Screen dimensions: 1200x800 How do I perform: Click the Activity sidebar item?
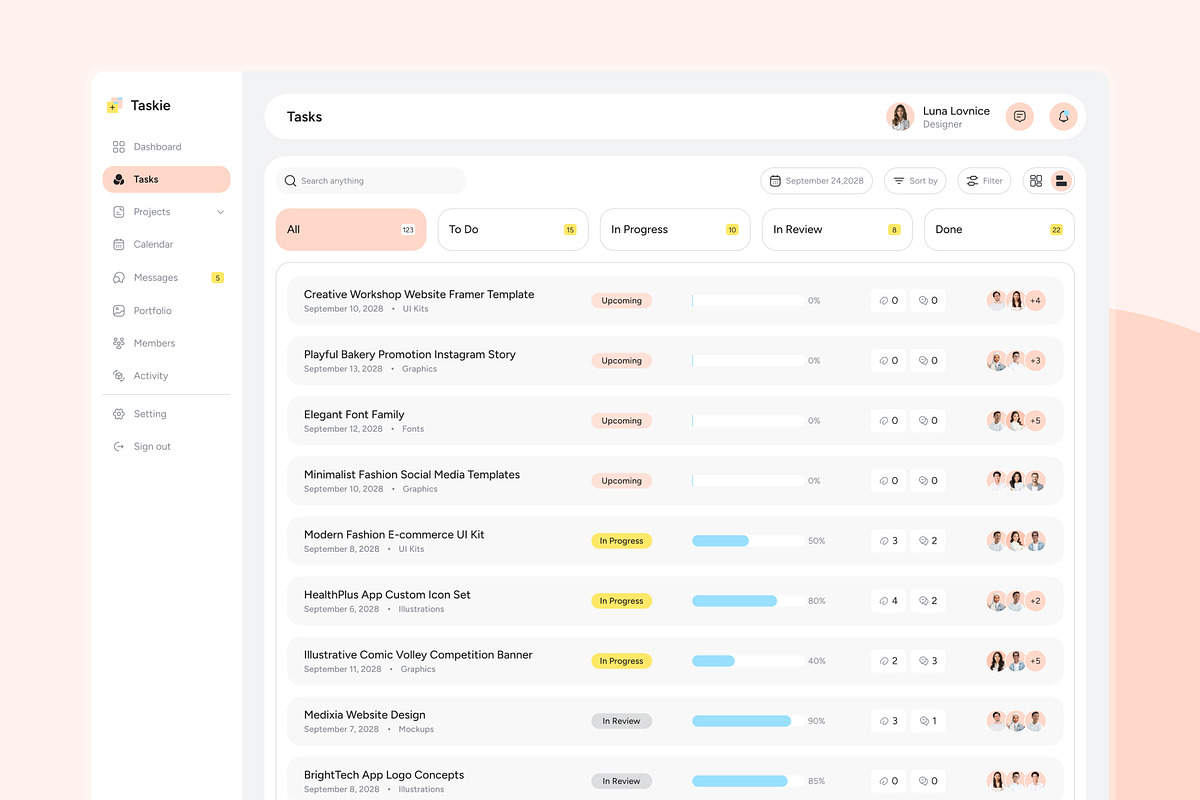(x=150, y=376)
